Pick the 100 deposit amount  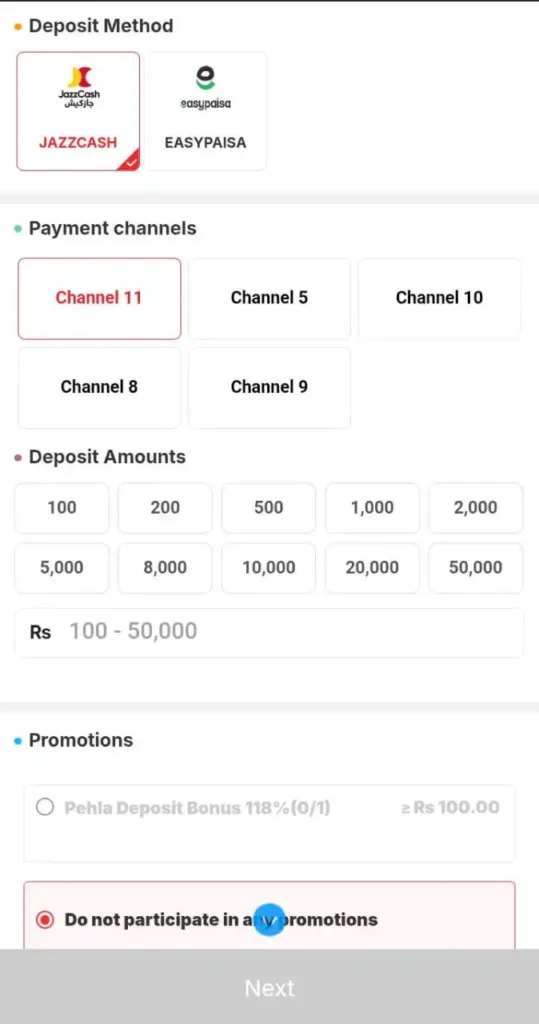pyautogui.click(x=62, y=508)
